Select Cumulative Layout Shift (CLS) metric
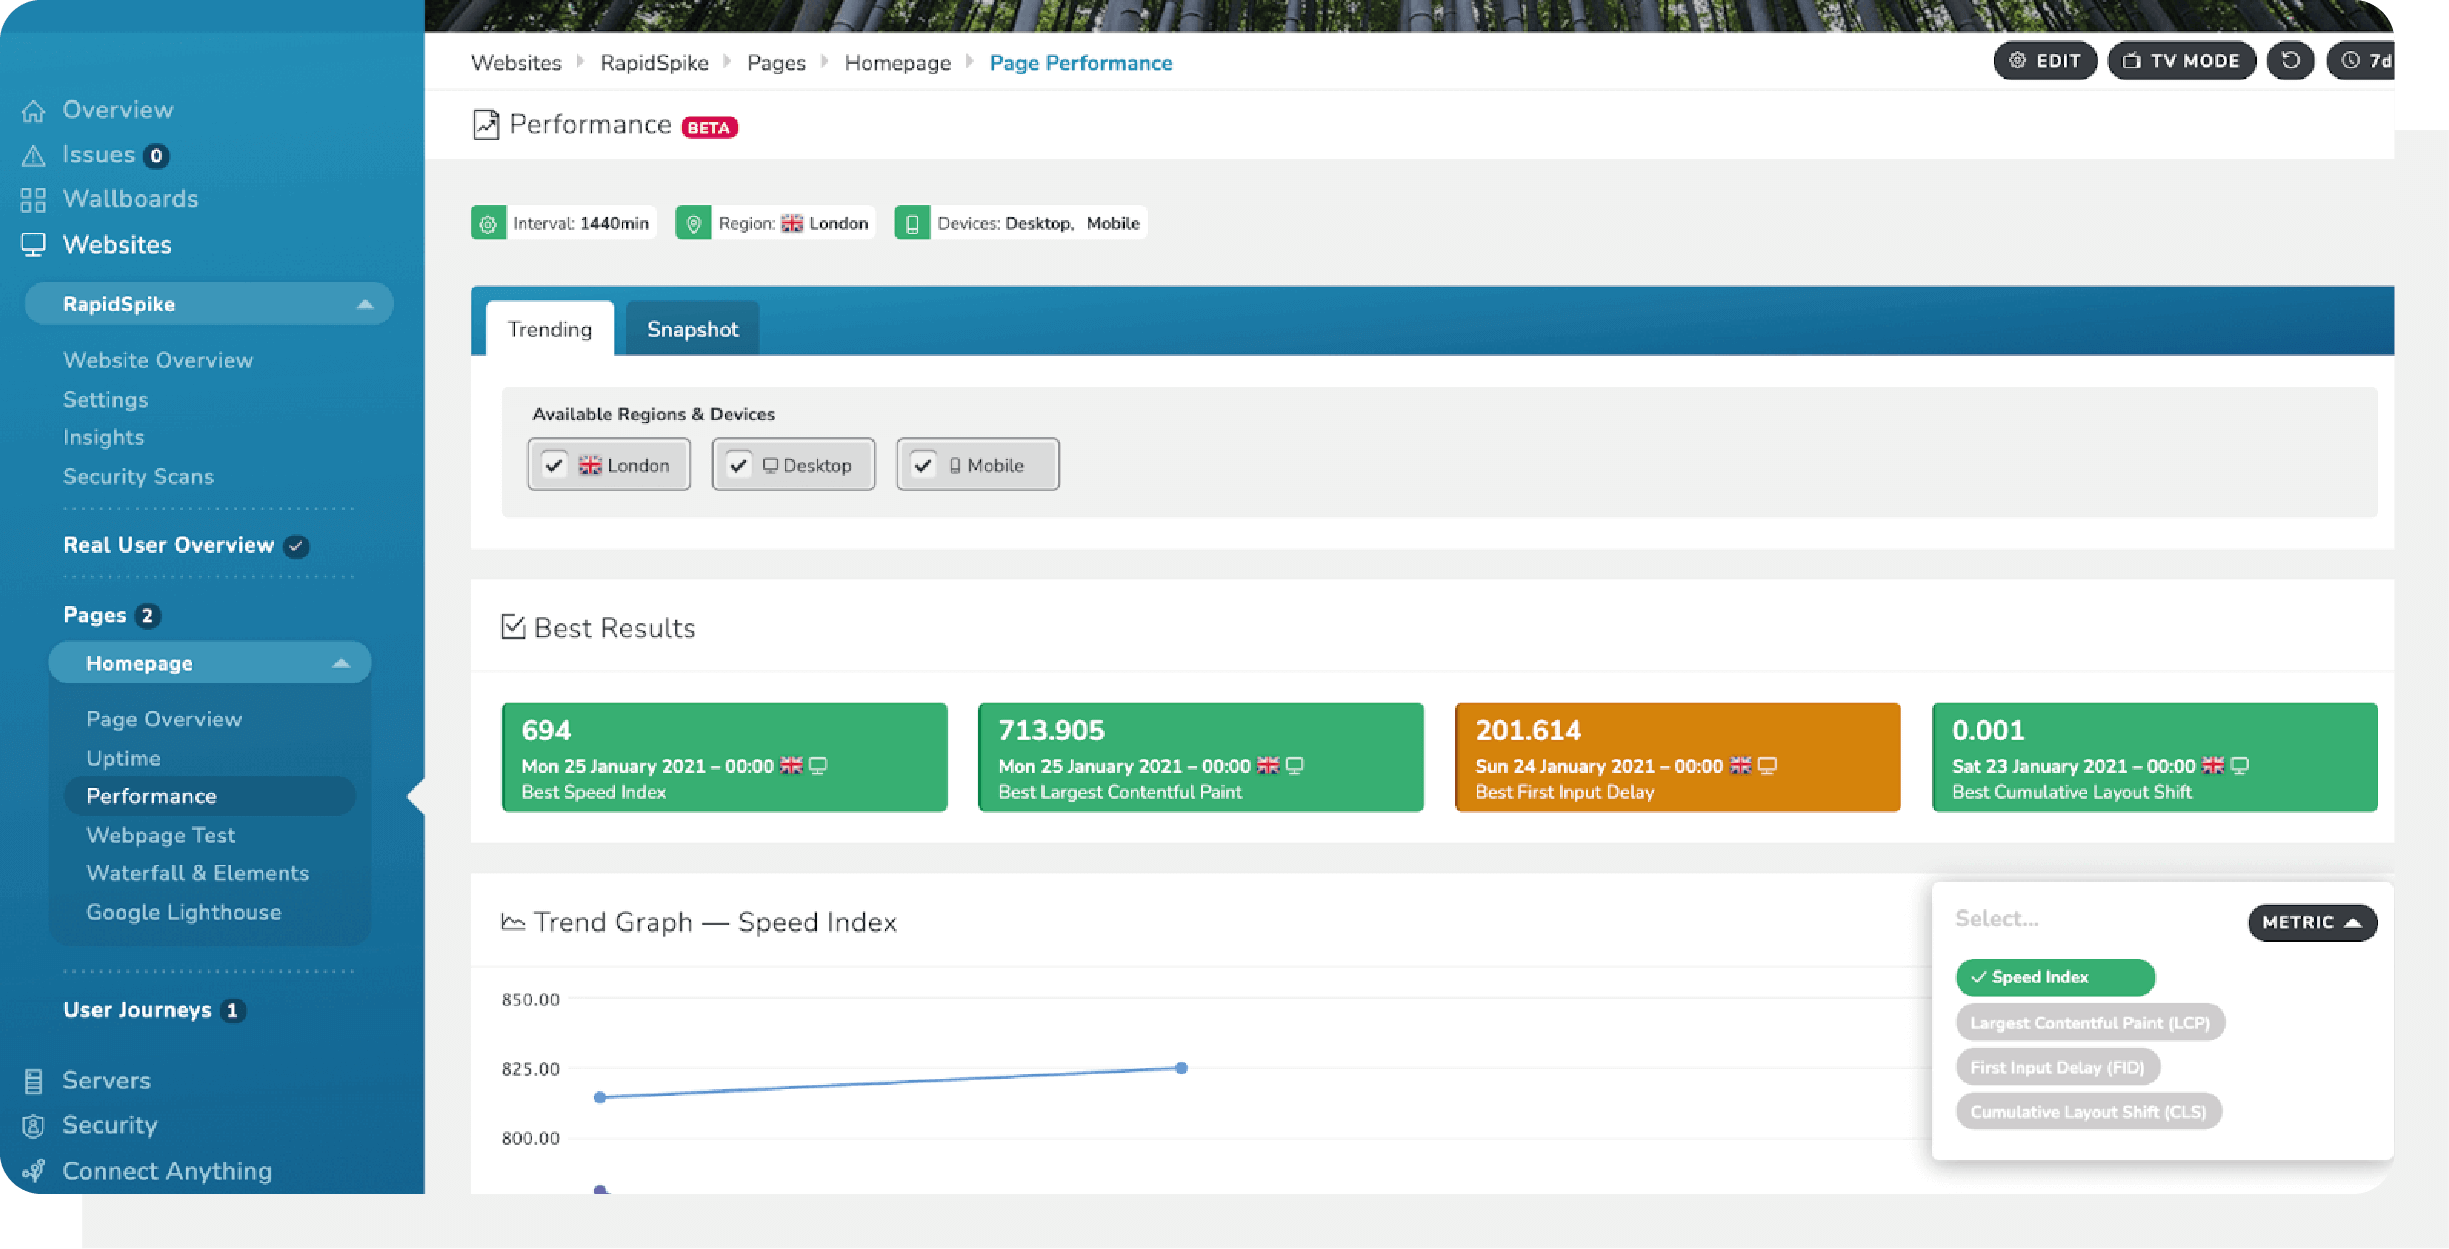 (2088, 1112)
